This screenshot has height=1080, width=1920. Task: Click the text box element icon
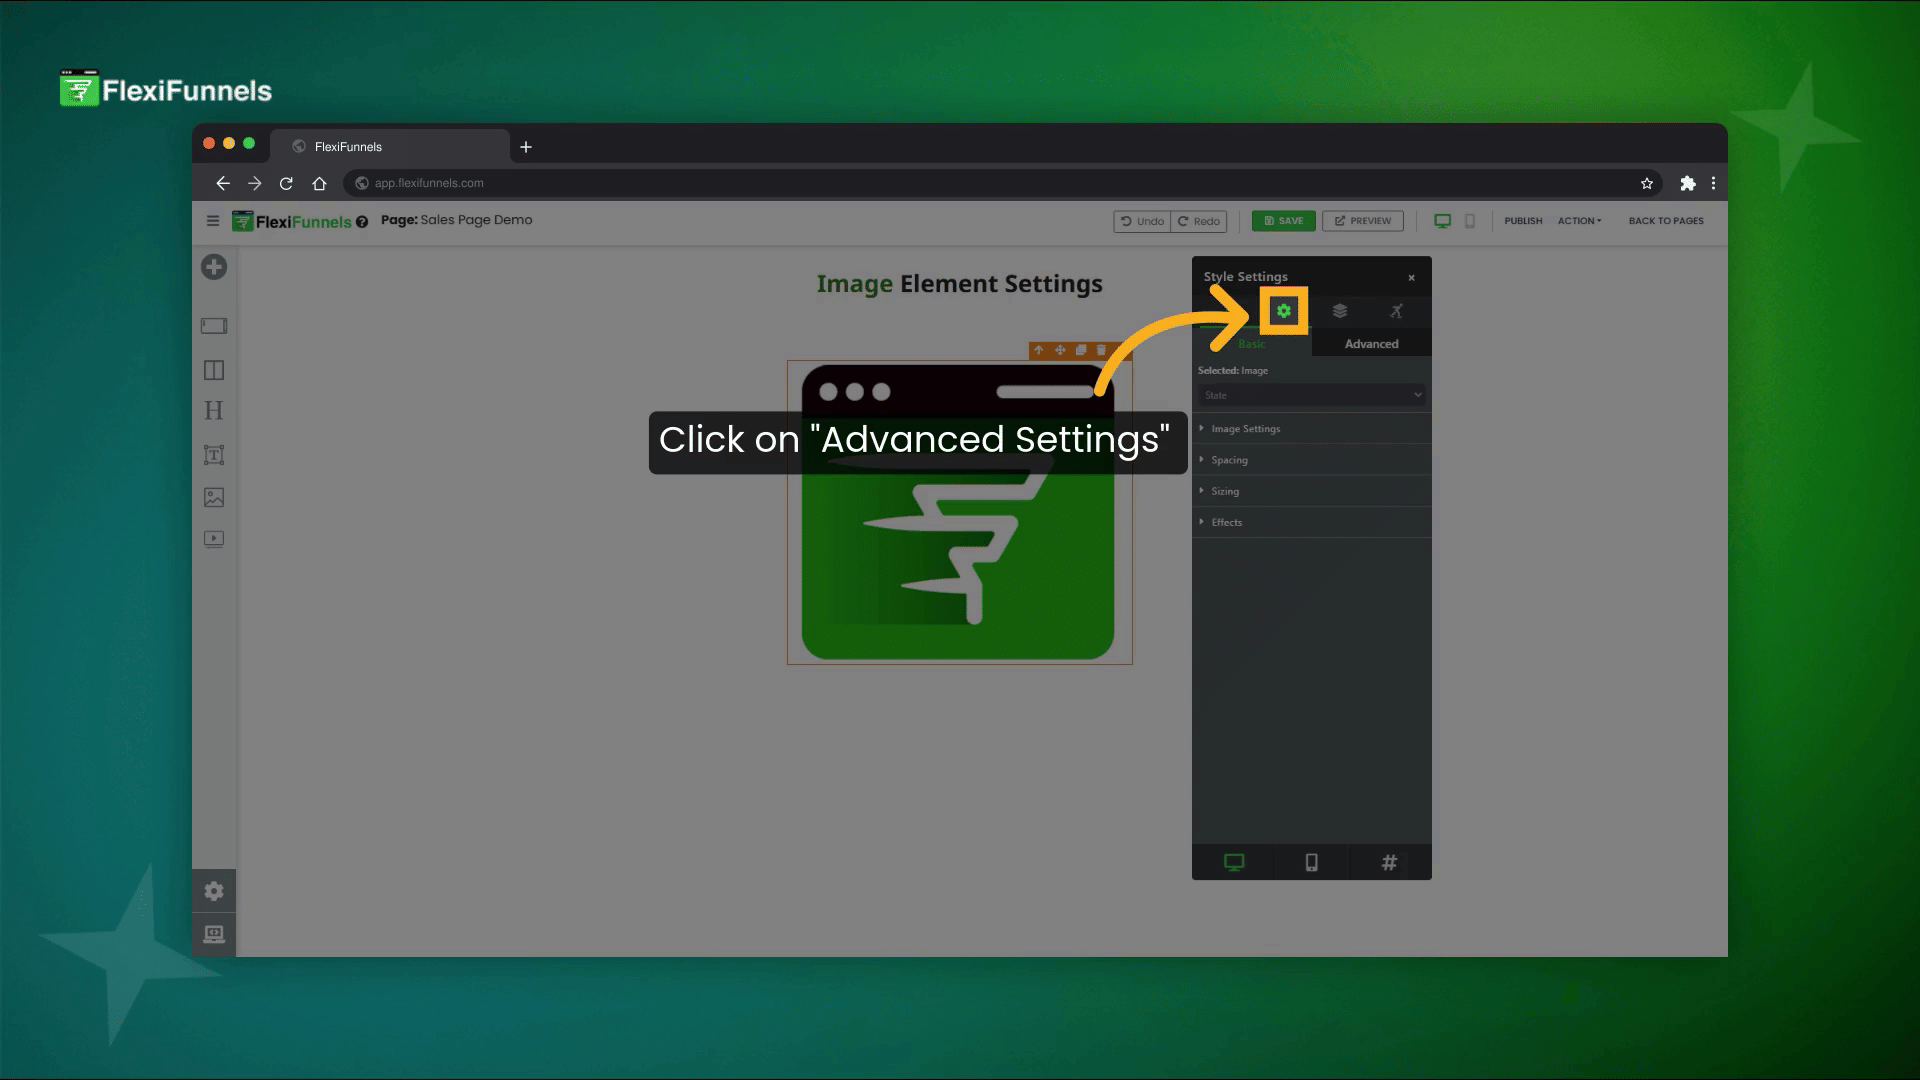[x=214, y=455]
